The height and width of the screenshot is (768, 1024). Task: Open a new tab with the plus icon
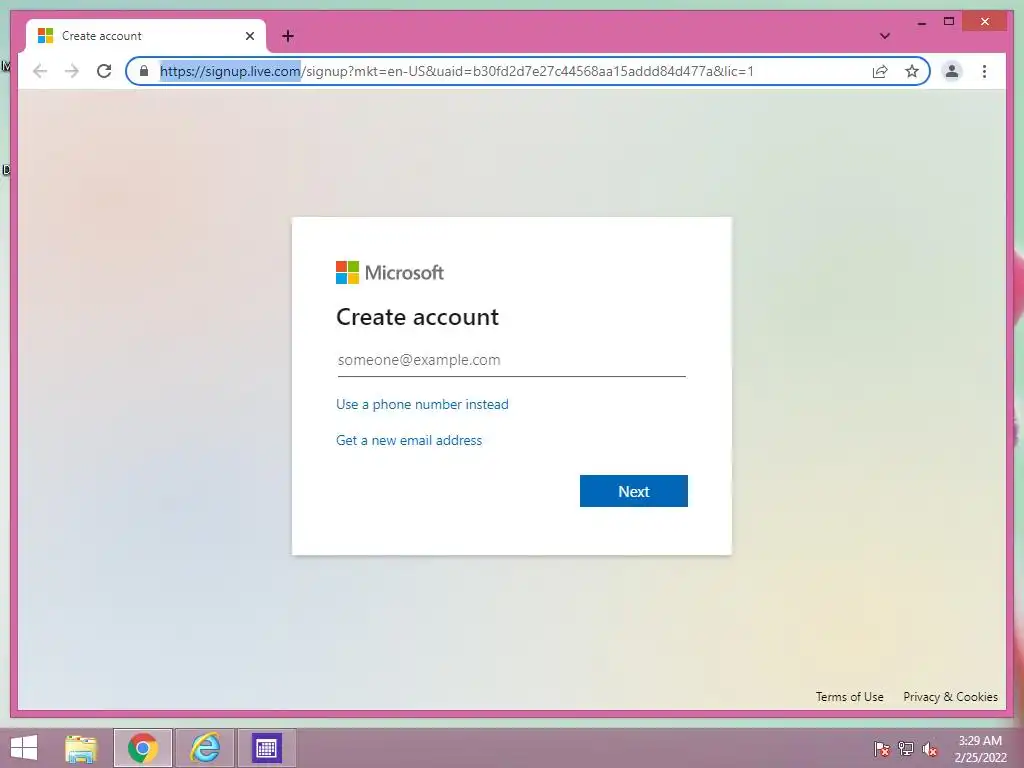tap(288, 36)
